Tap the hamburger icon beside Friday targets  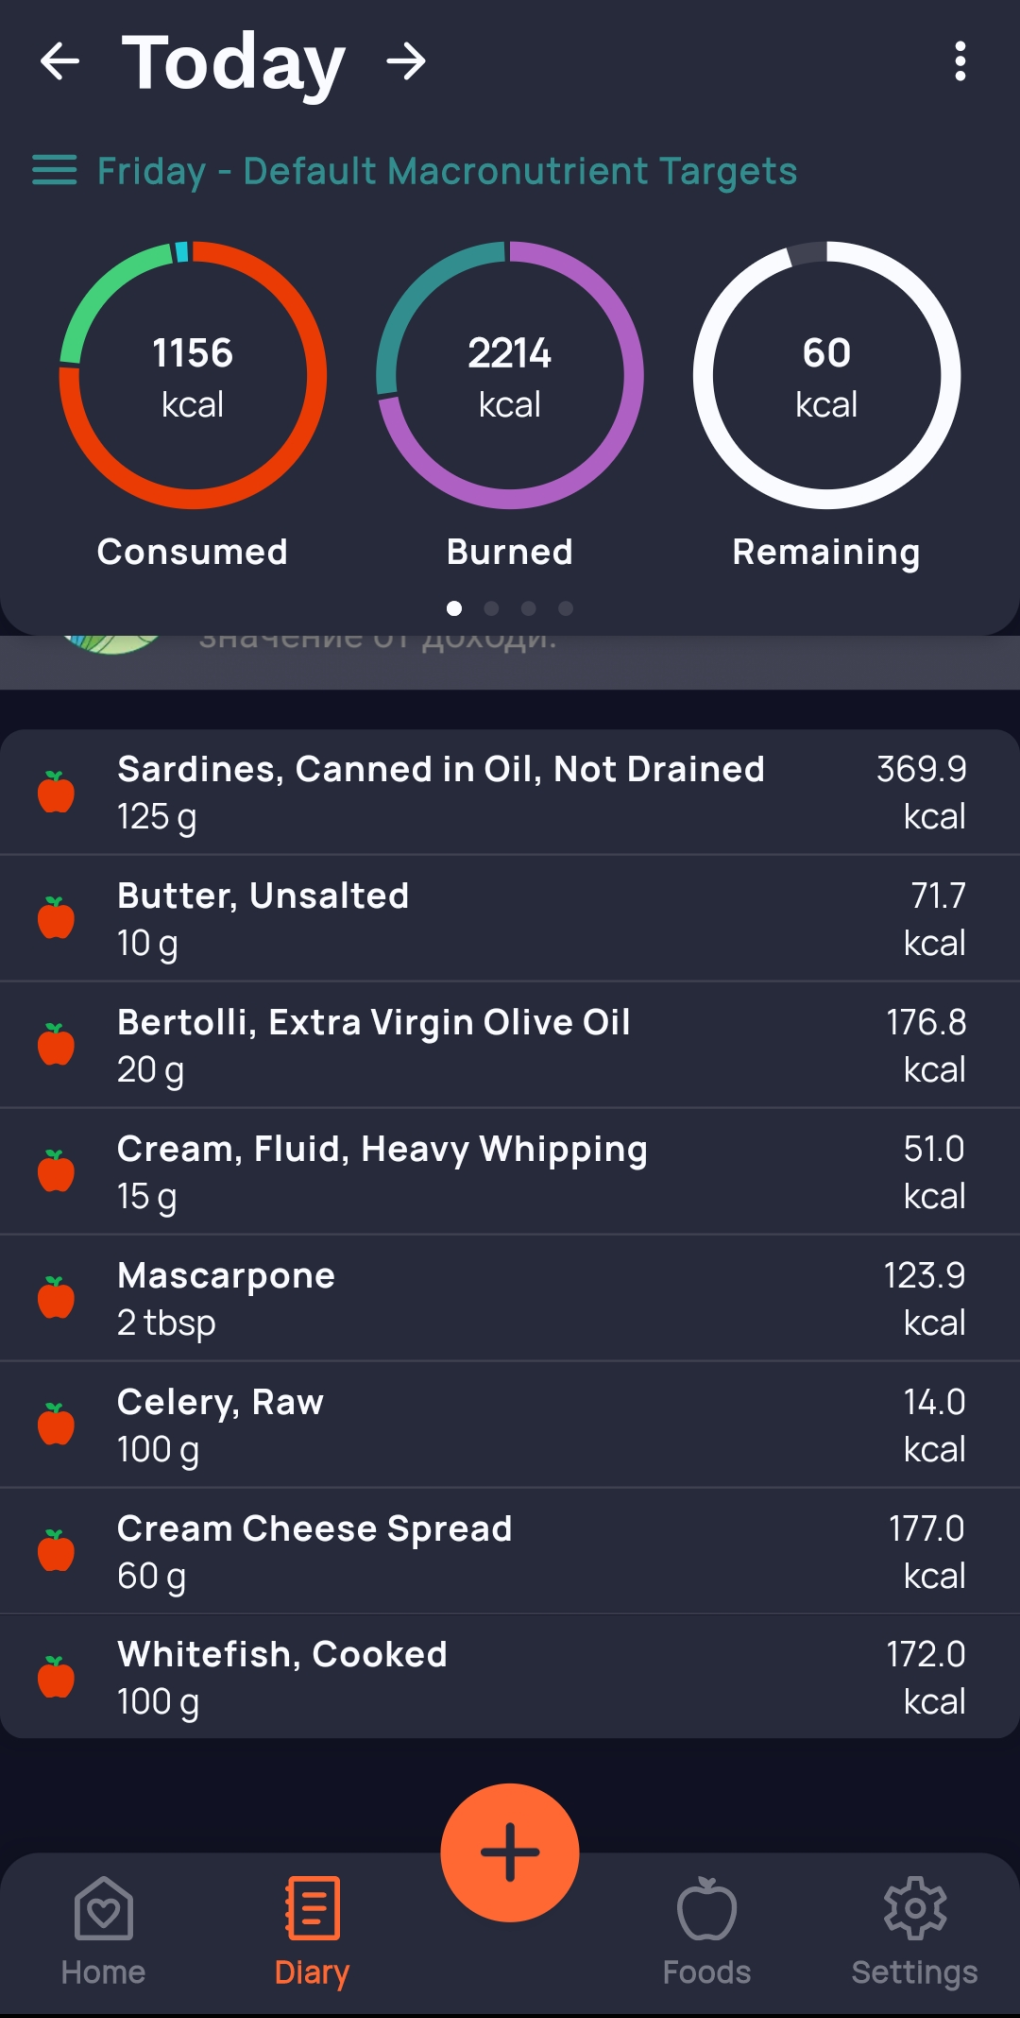tap(54, 171)
